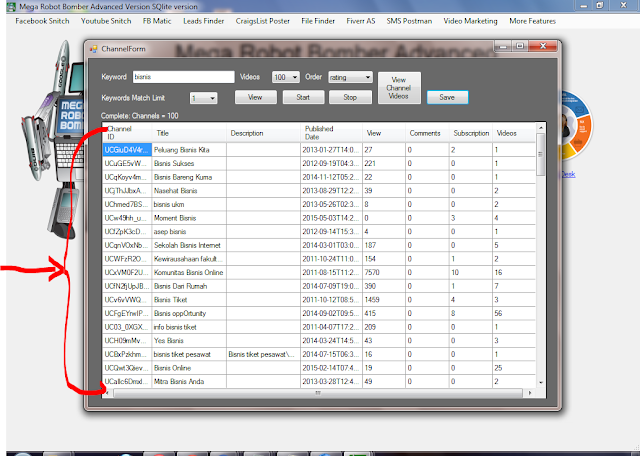The height and width of the screenshot is (456, 640).
Task: Select the 'info bisnis tiket' title cell
Action: [x=189, y=327]
